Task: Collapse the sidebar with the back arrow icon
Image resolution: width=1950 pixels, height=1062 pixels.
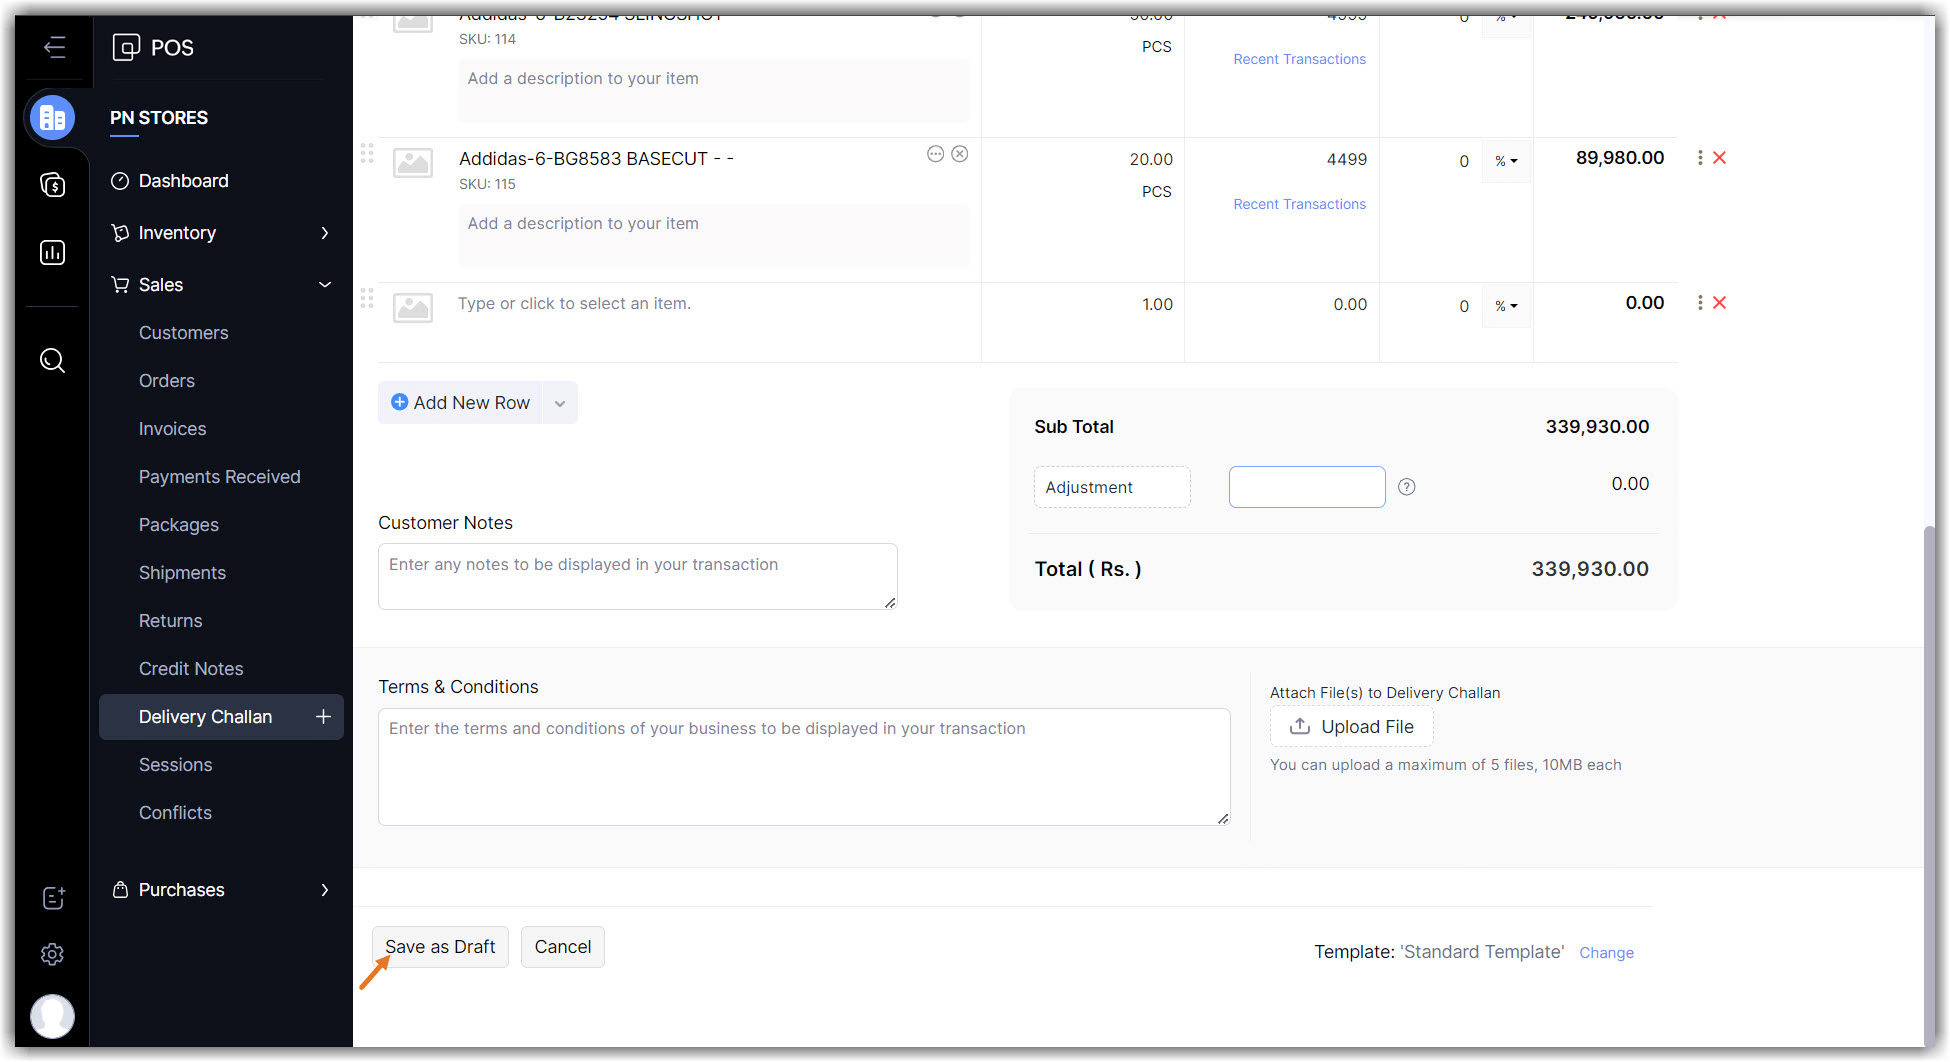Action: [x=54, y=47]
